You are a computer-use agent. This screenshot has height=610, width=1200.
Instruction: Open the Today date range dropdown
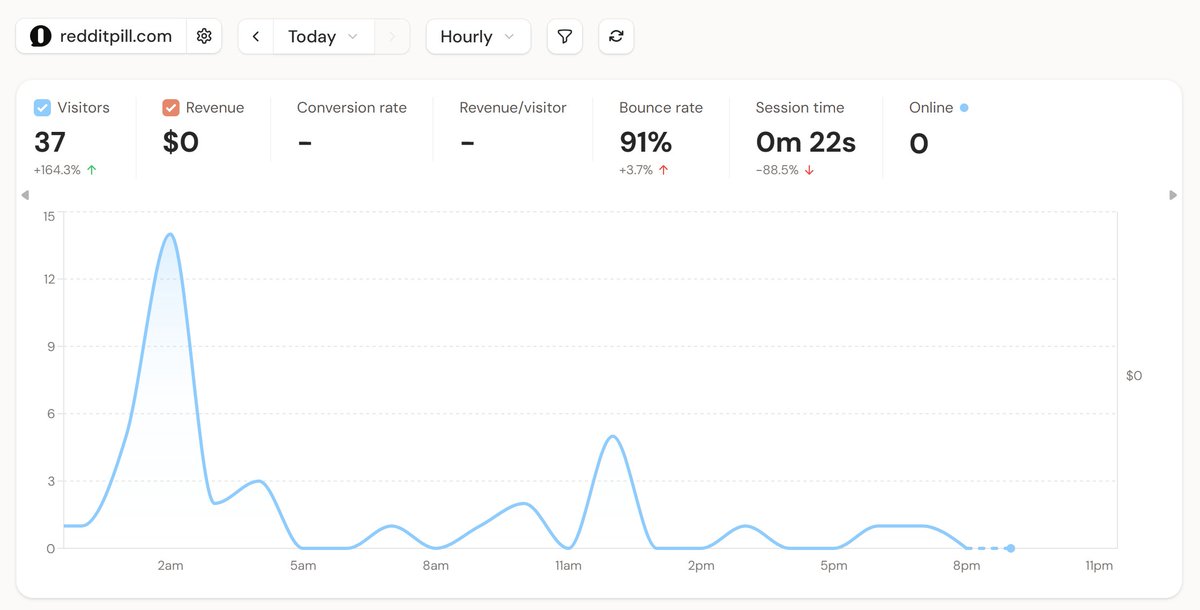point(323,36)
